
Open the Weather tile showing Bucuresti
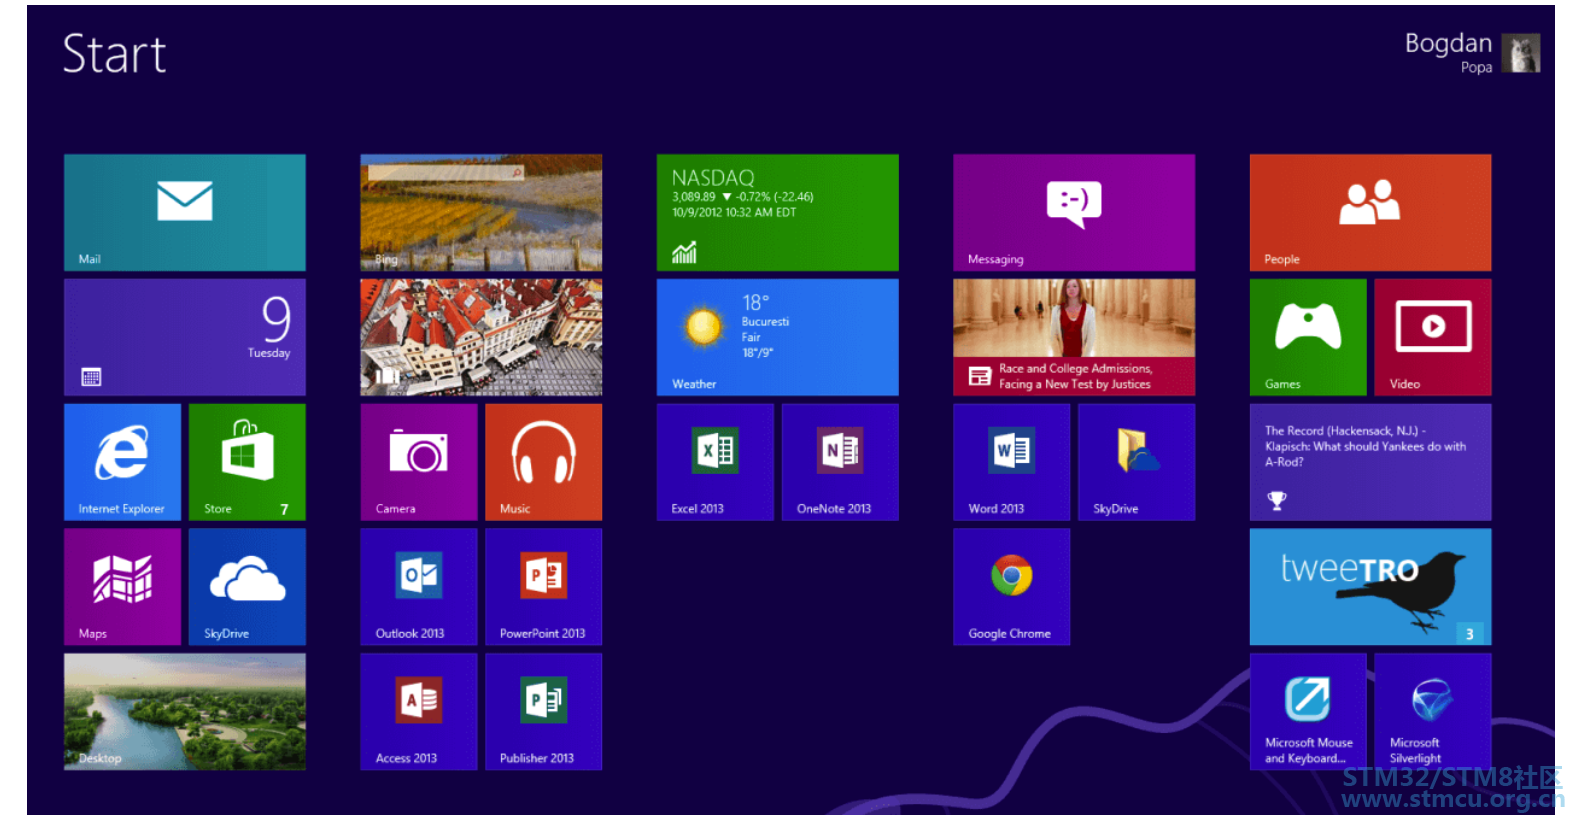pyautogui.click(x=778, y=337)
